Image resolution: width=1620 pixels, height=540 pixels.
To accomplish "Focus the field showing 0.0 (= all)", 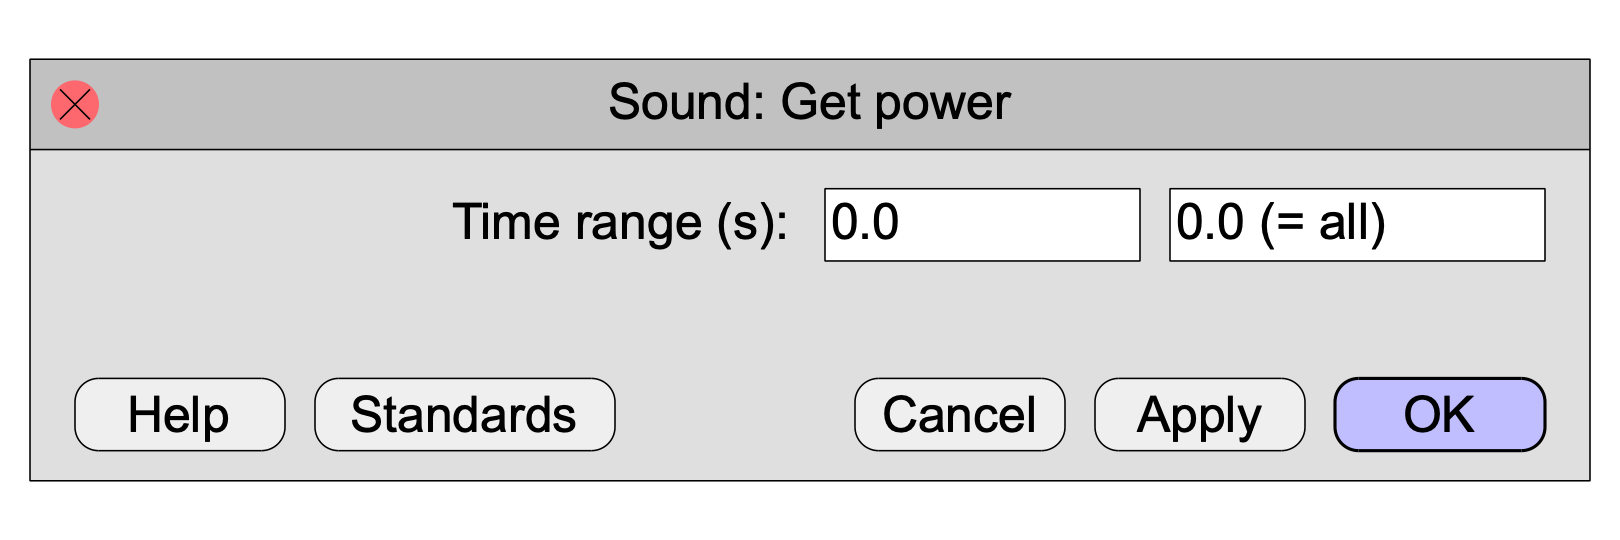I will pyautogui.click(x=1357, y=224).
